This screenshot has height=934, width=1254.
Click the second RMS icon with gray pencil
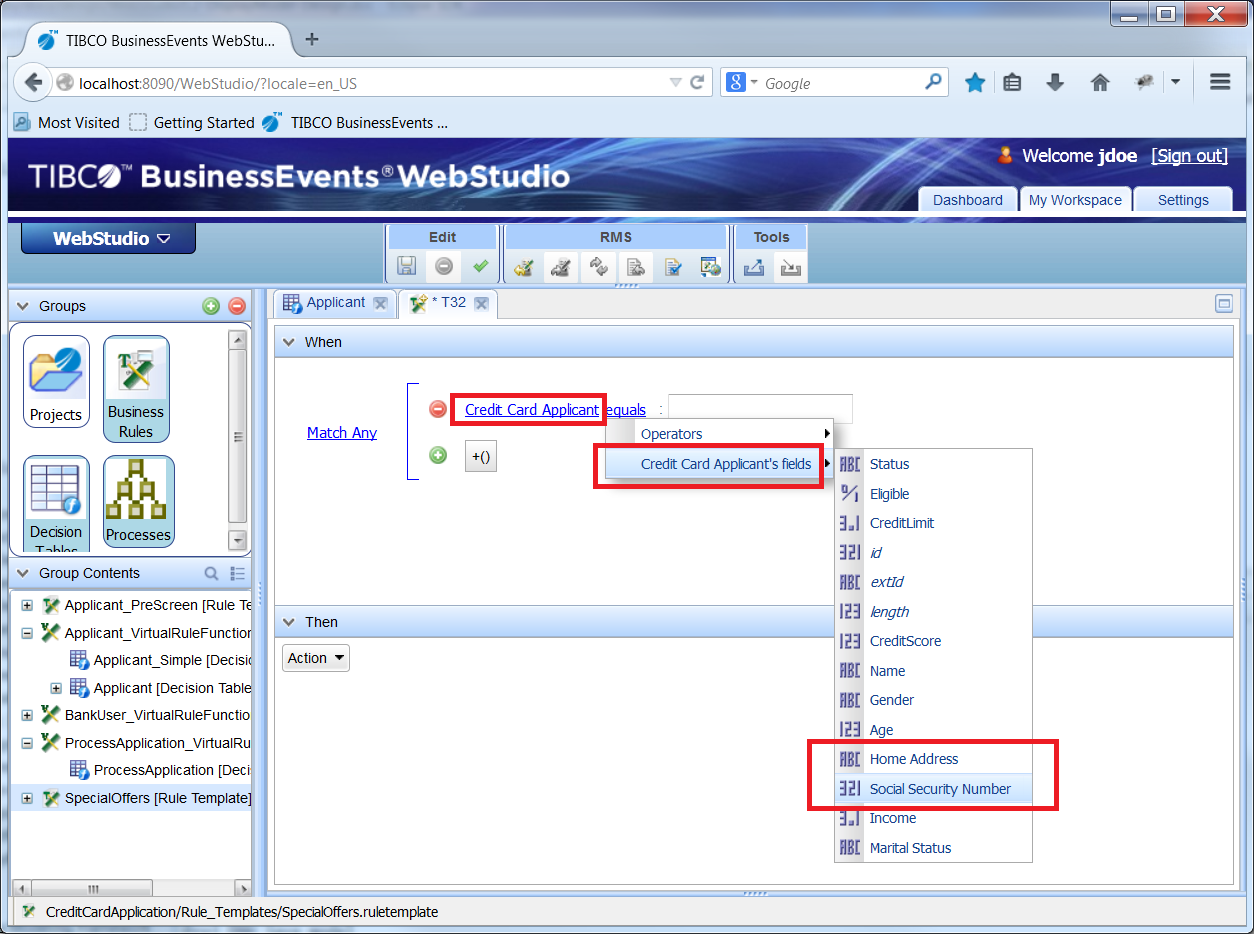click(561, 267)
